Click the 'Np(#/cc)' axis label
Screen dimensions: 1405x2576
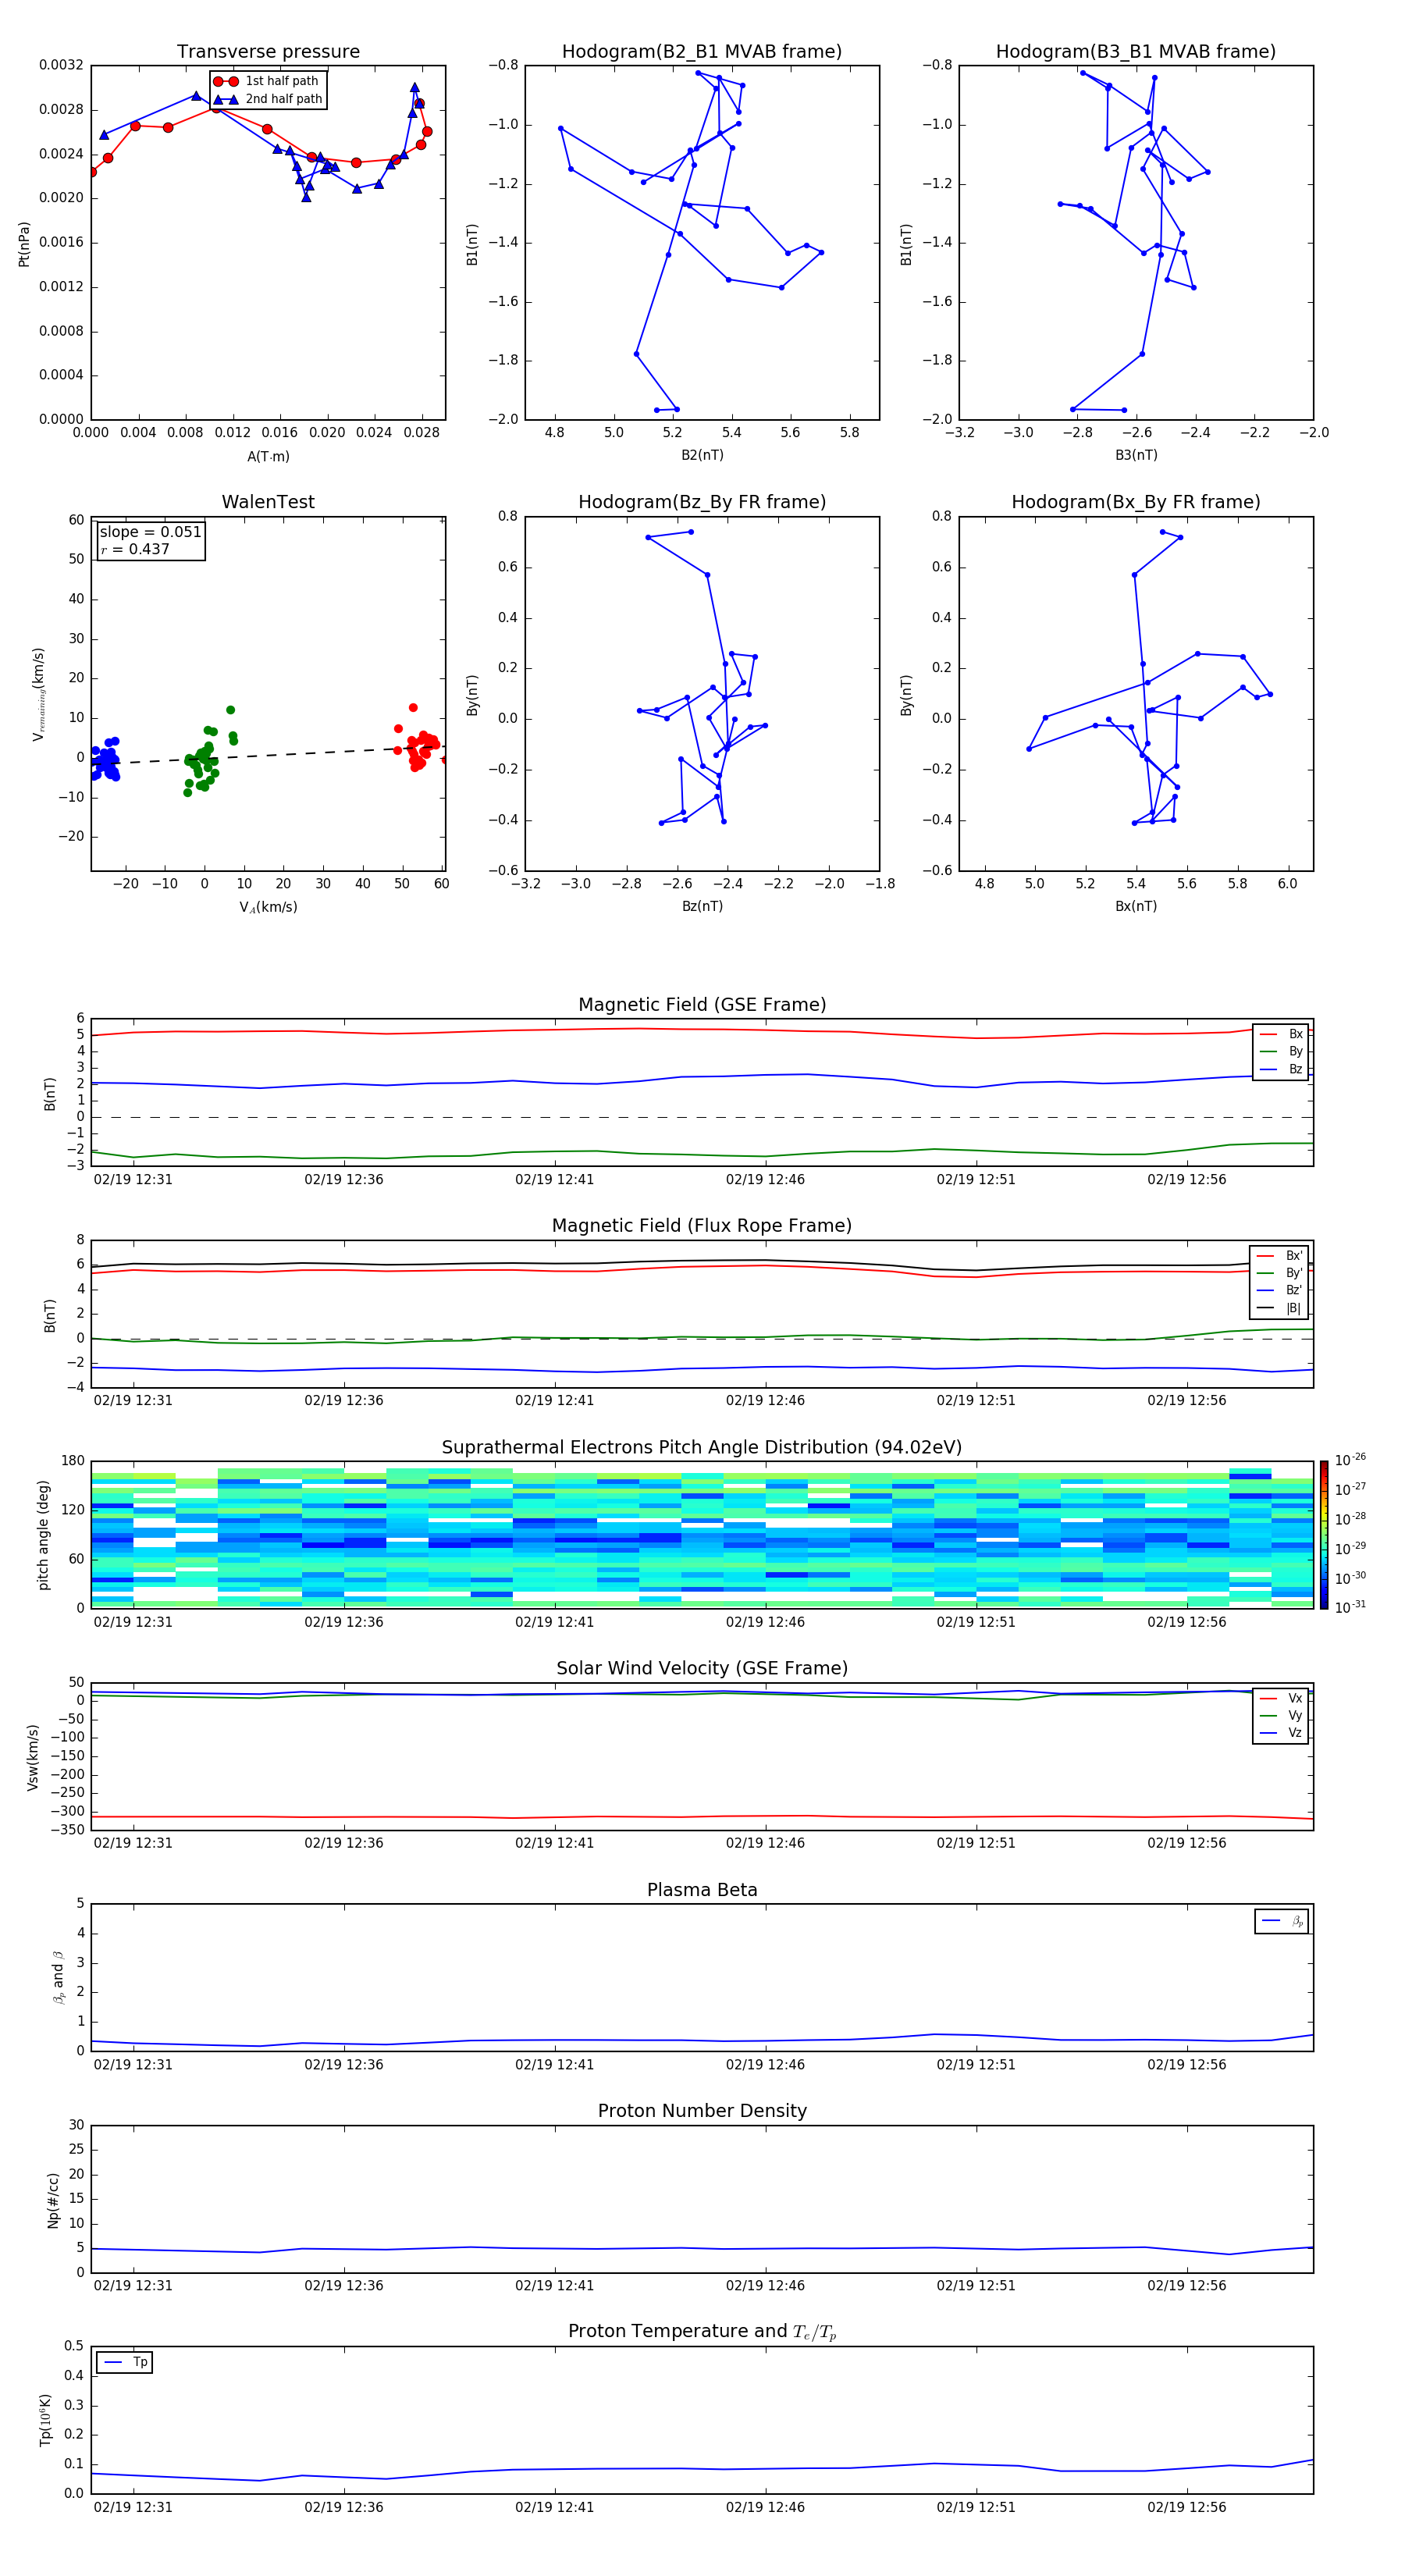[x=53, y=2199]
